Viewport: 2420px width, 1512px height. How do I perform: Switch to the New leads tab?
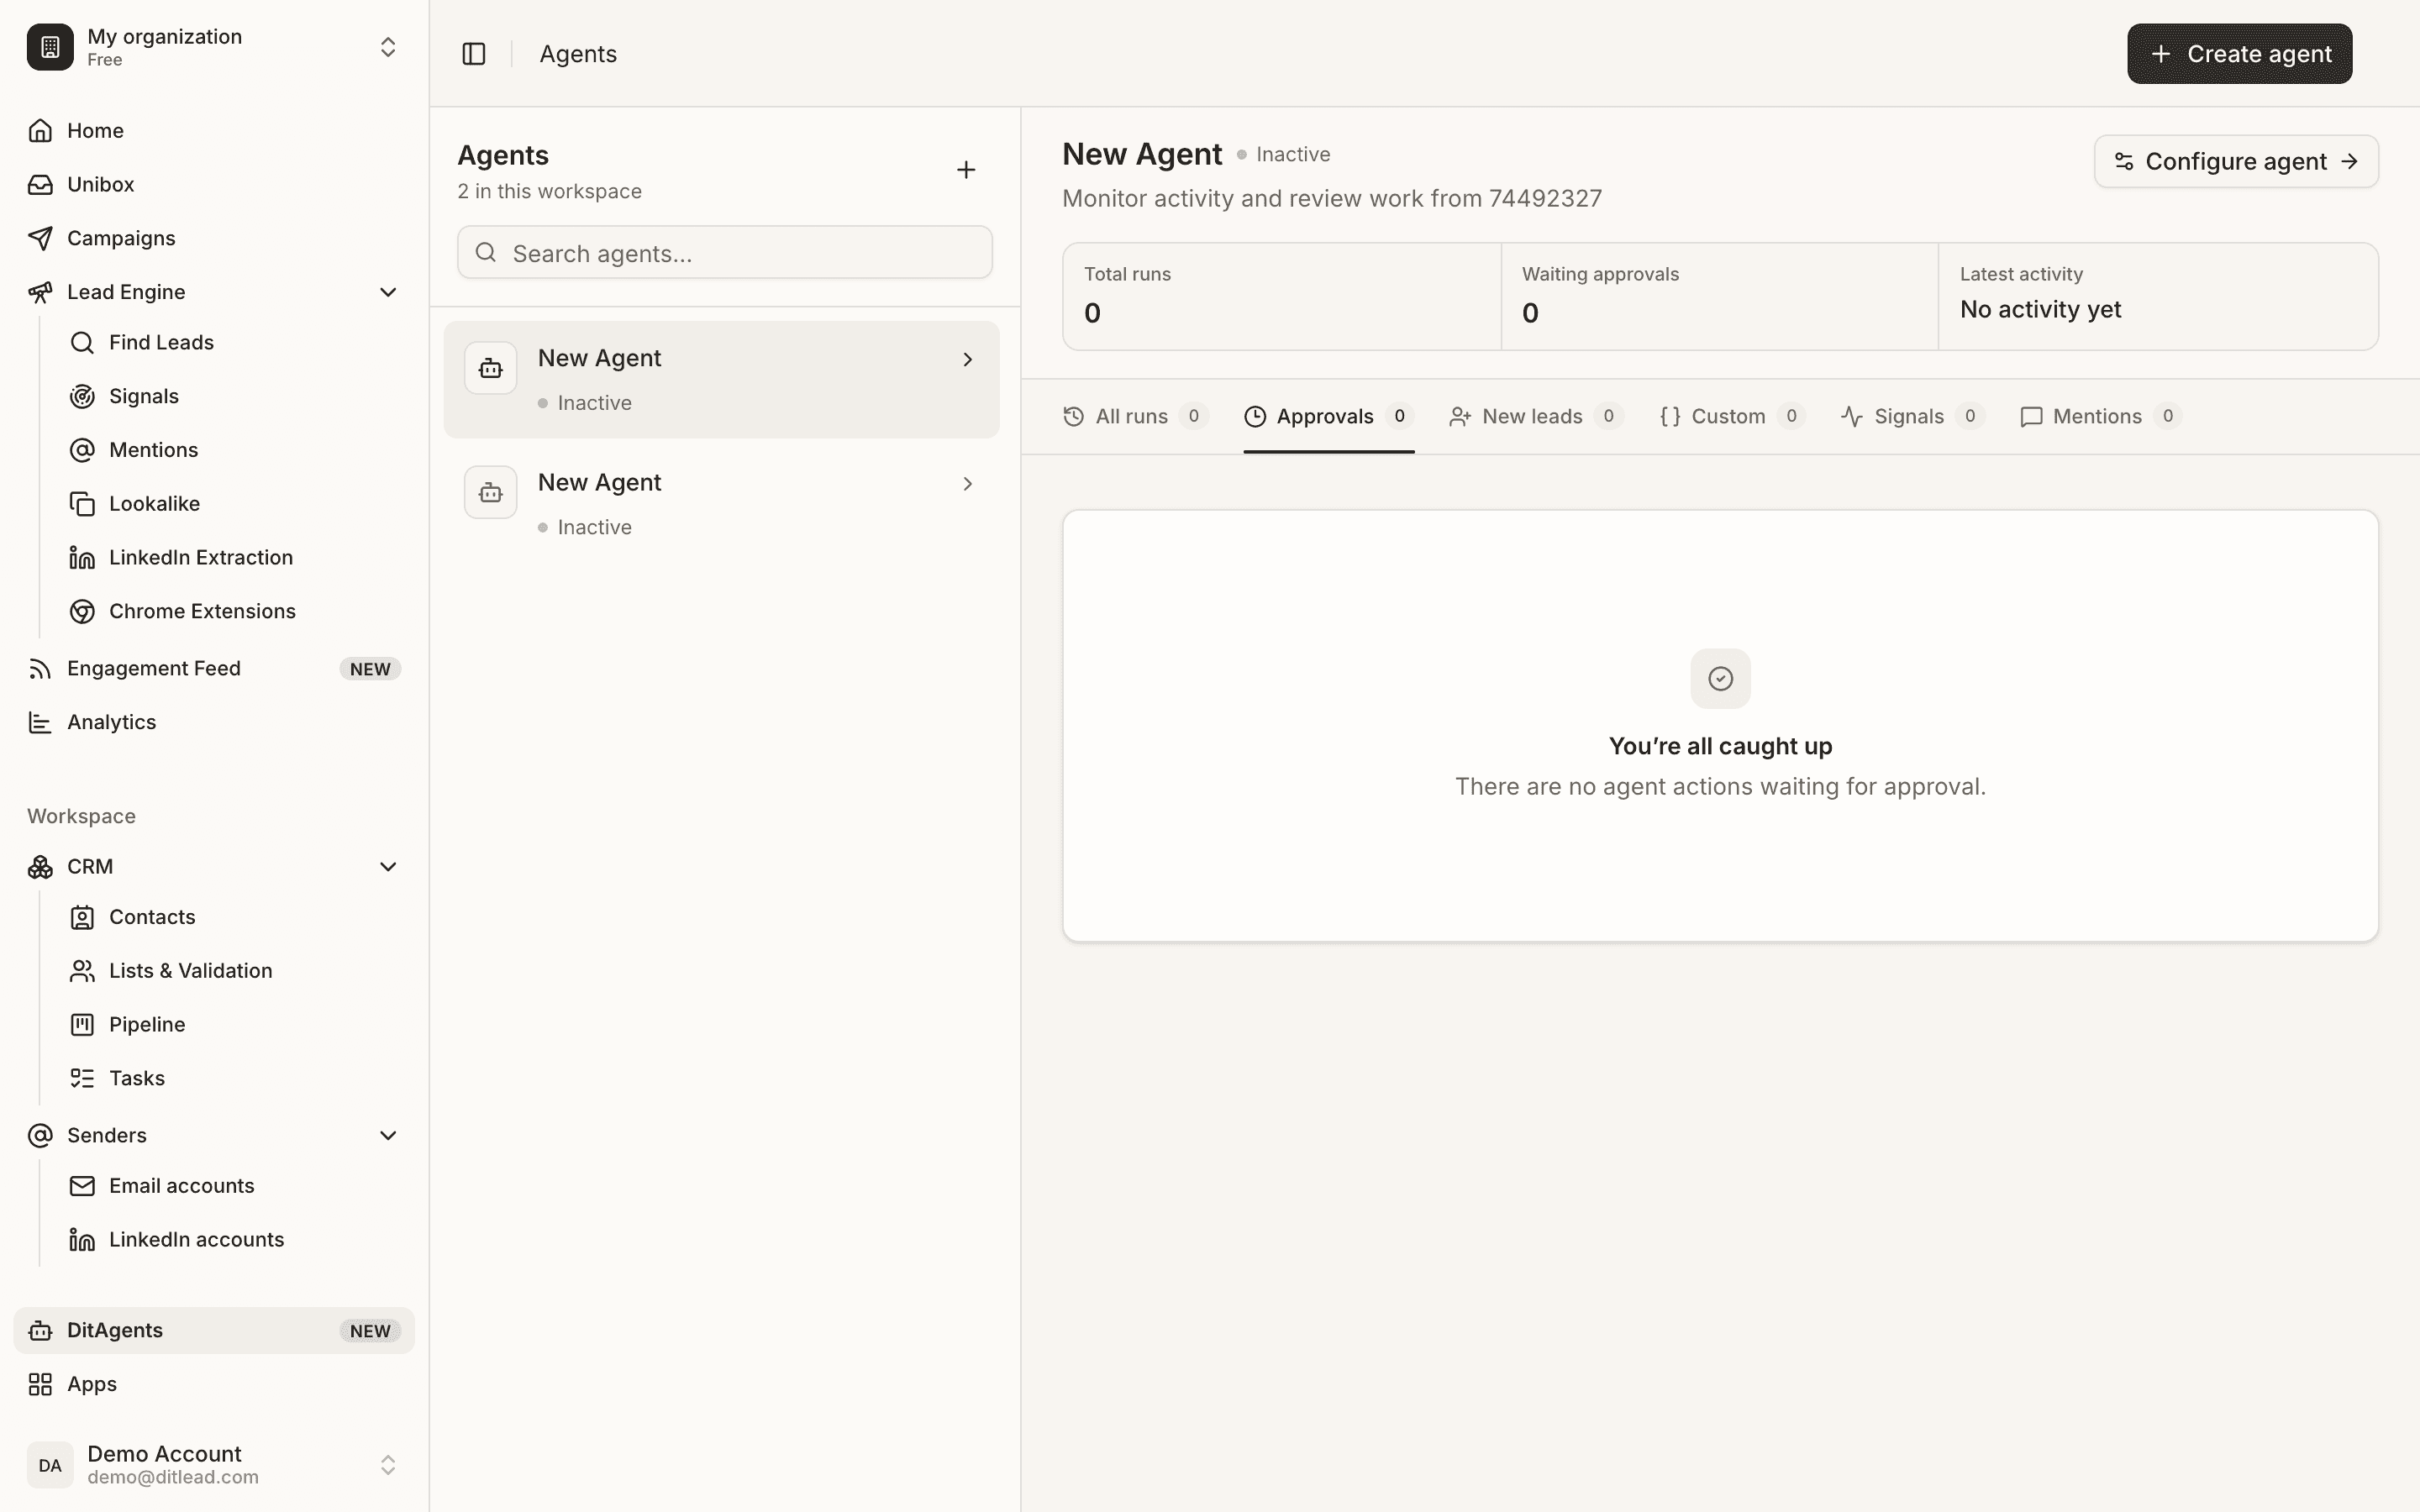1536,416
